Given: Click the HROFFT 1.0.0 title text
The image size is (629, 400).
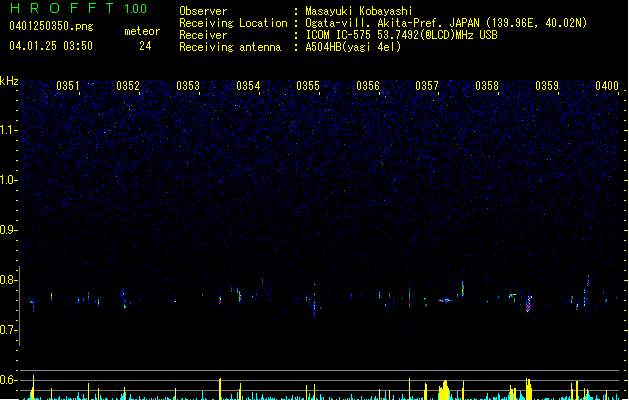Looking at the screenshot, I should [x=78, y=8].
